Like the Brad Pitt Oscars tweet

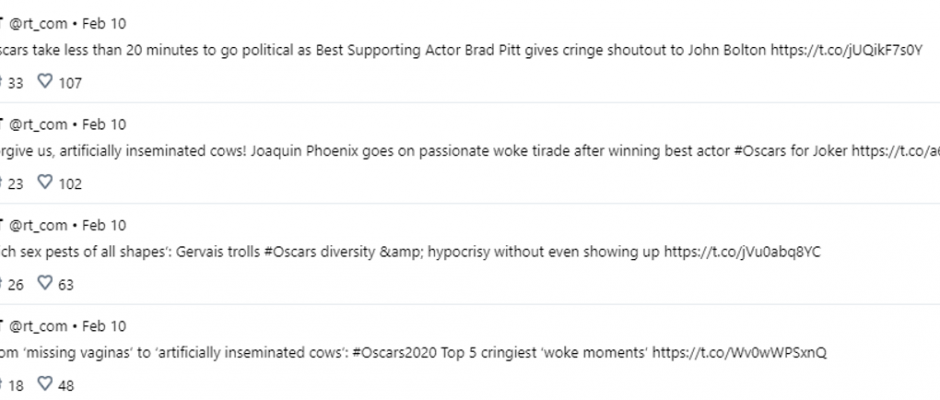[x=45, y=81]
